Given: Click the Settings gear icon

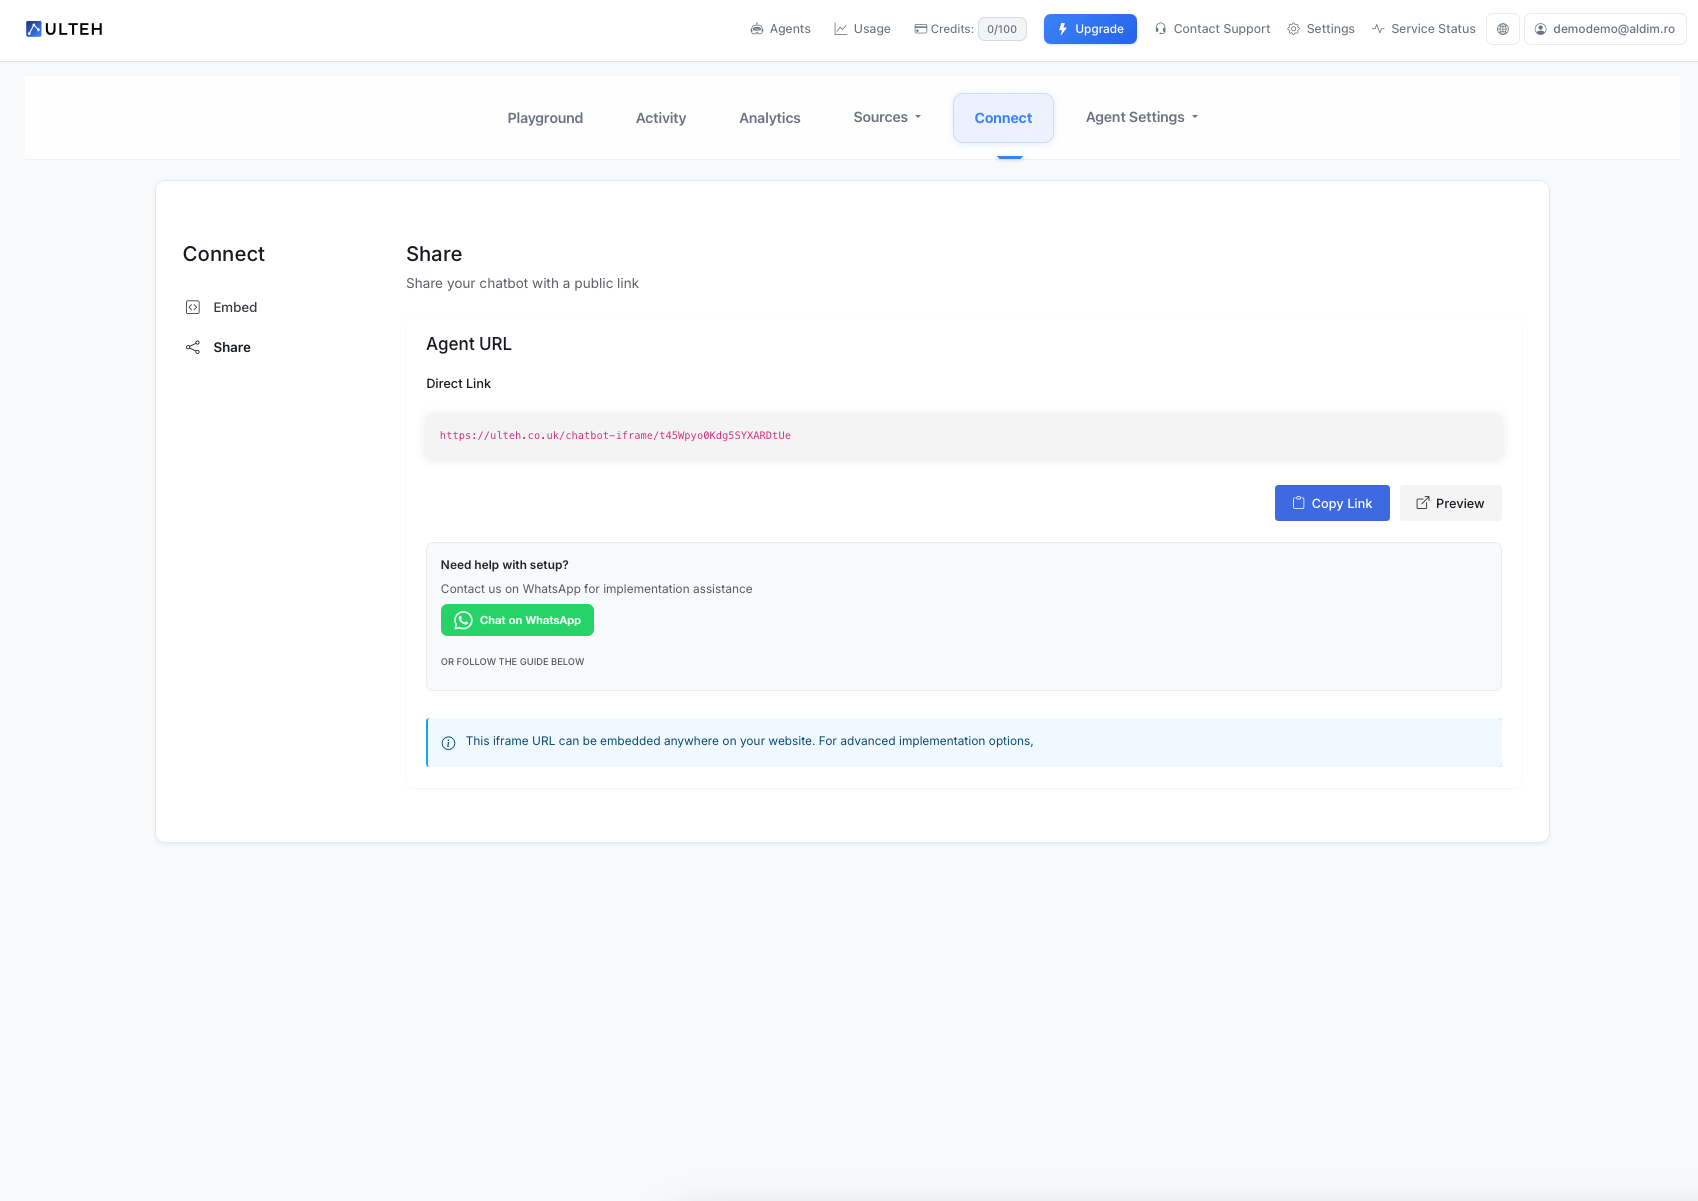Looking at the screenshot, I should click(1293, 29).
